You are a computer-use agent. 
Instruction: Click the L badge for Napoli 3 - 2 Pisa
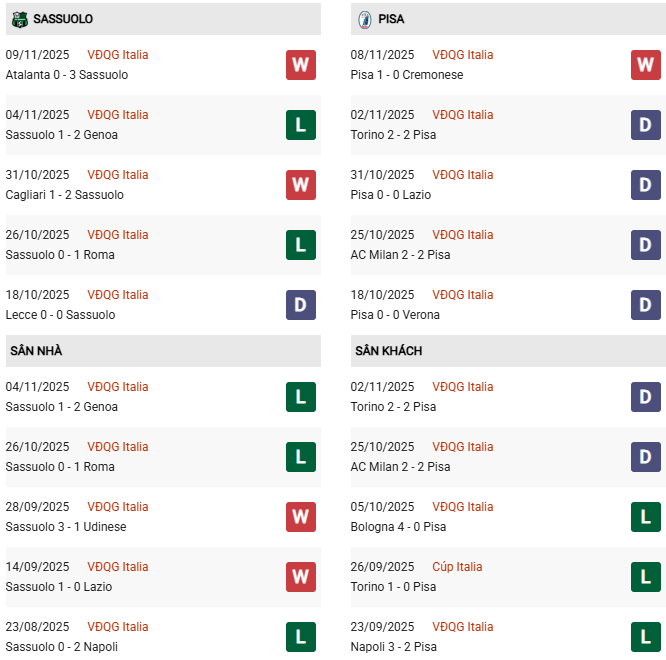point(645,637)
